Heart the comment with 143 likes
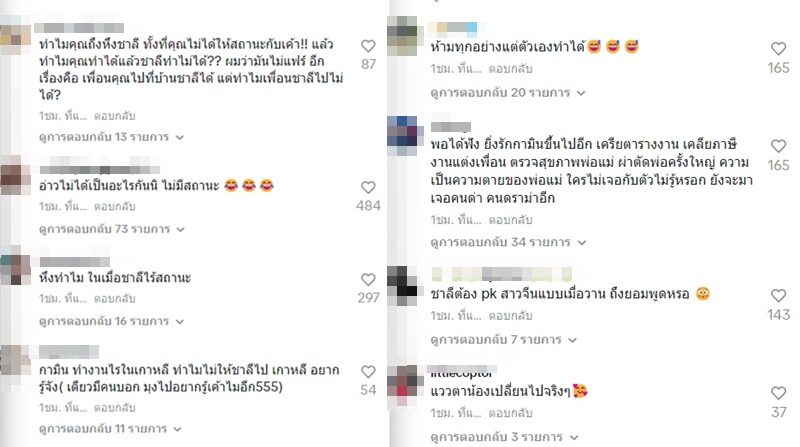This screenshot has width=800, height=447. [x=778, y=295]
